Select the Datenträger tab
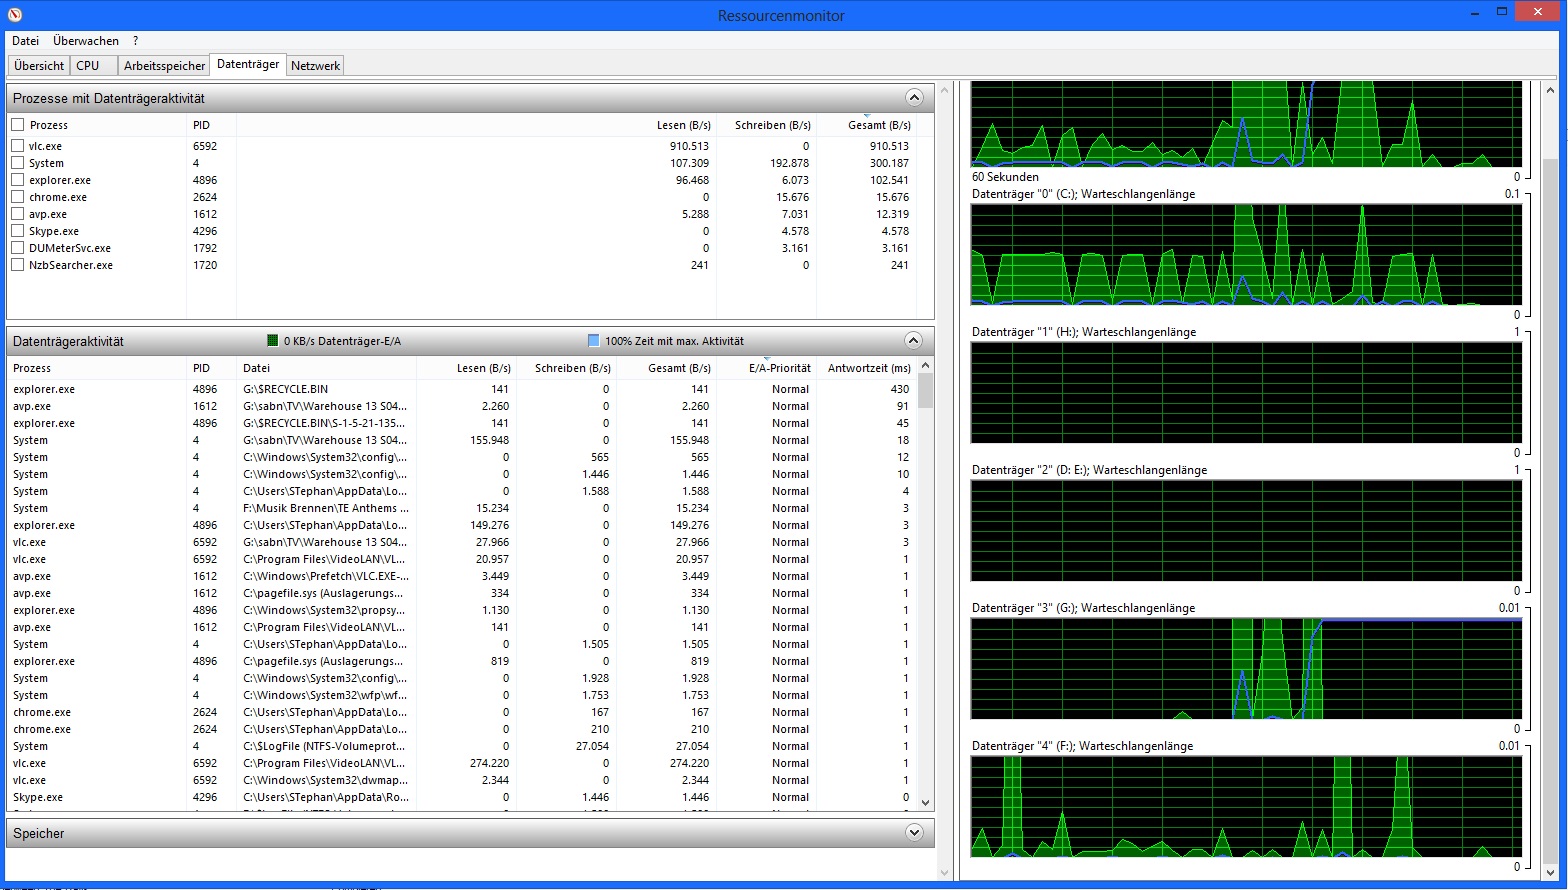 click(x=248, y=64)
